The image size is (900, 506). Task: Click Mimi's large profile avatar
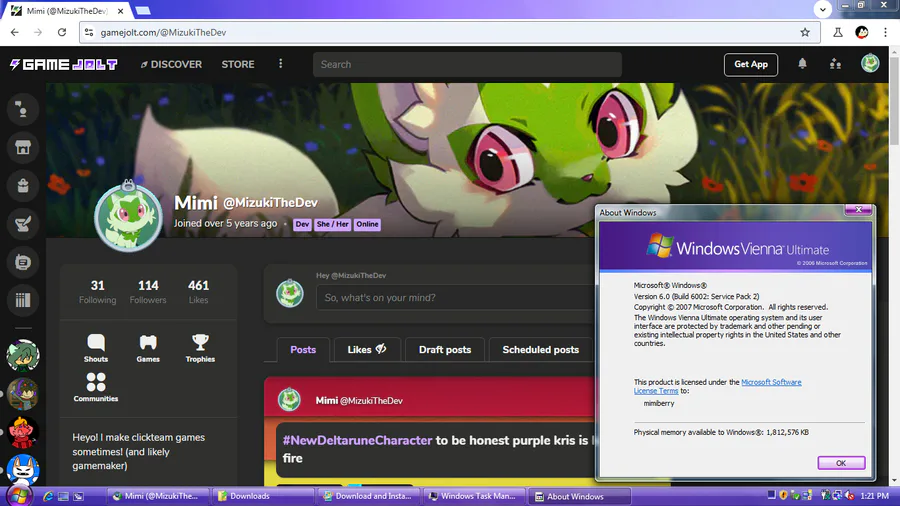129,218
